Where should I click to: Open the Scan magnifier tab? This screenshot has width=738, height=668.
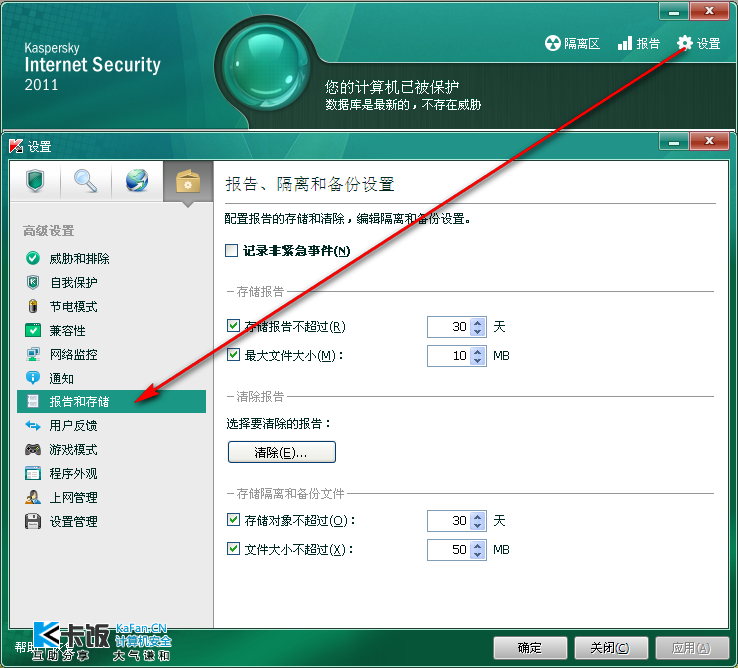86,181
